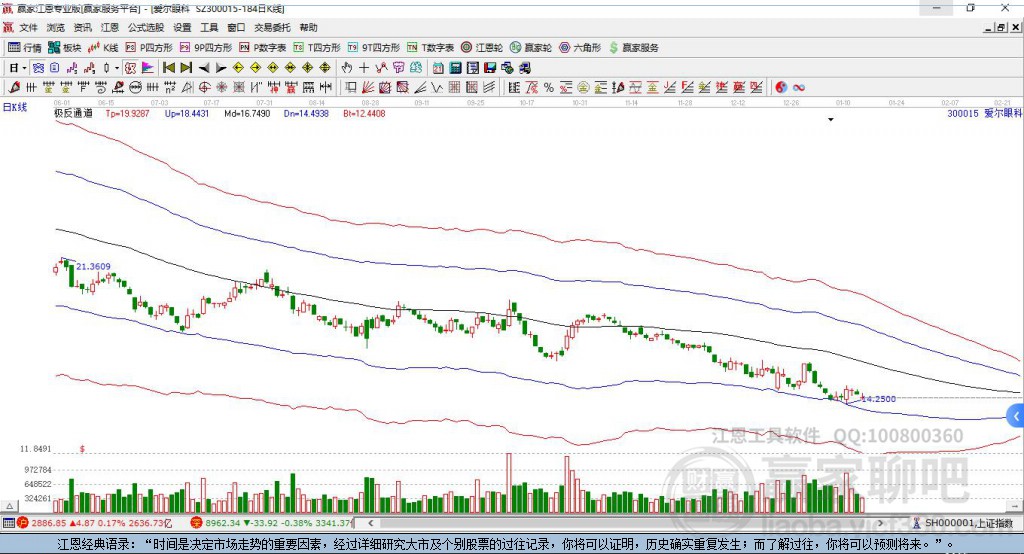Switch to the K线 candlestick view

pos(103,48)
